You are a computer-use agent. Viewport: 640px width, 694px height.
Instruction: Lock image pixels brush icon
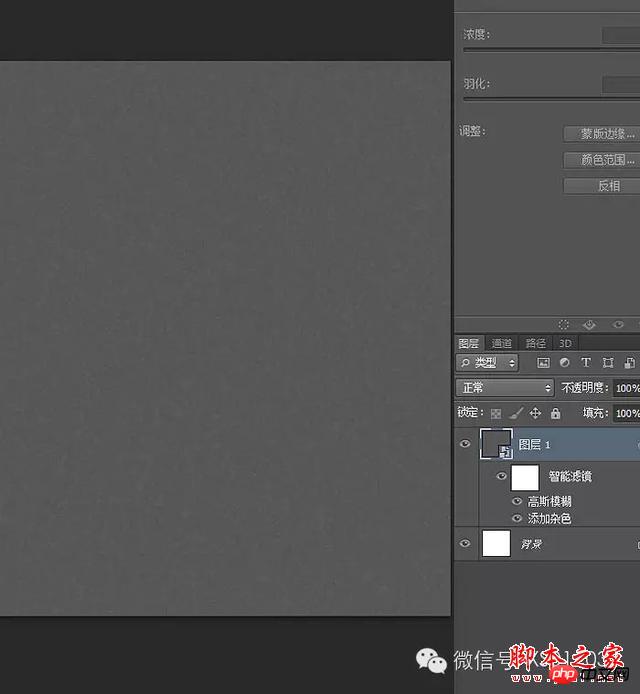pyautogui.click(x=516, y=413)
